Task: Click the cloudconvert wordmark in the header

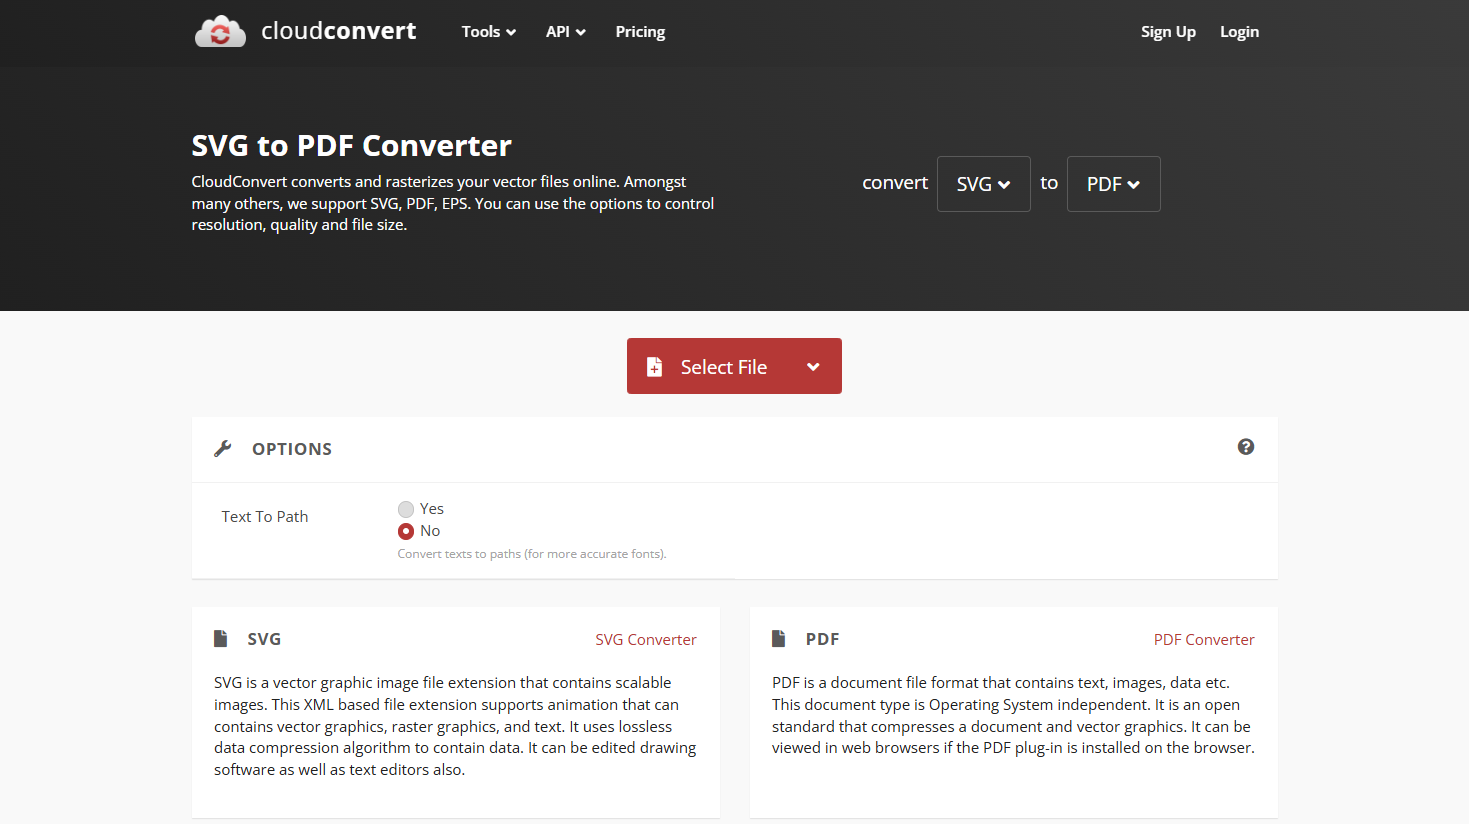Action: click(338, 31)
